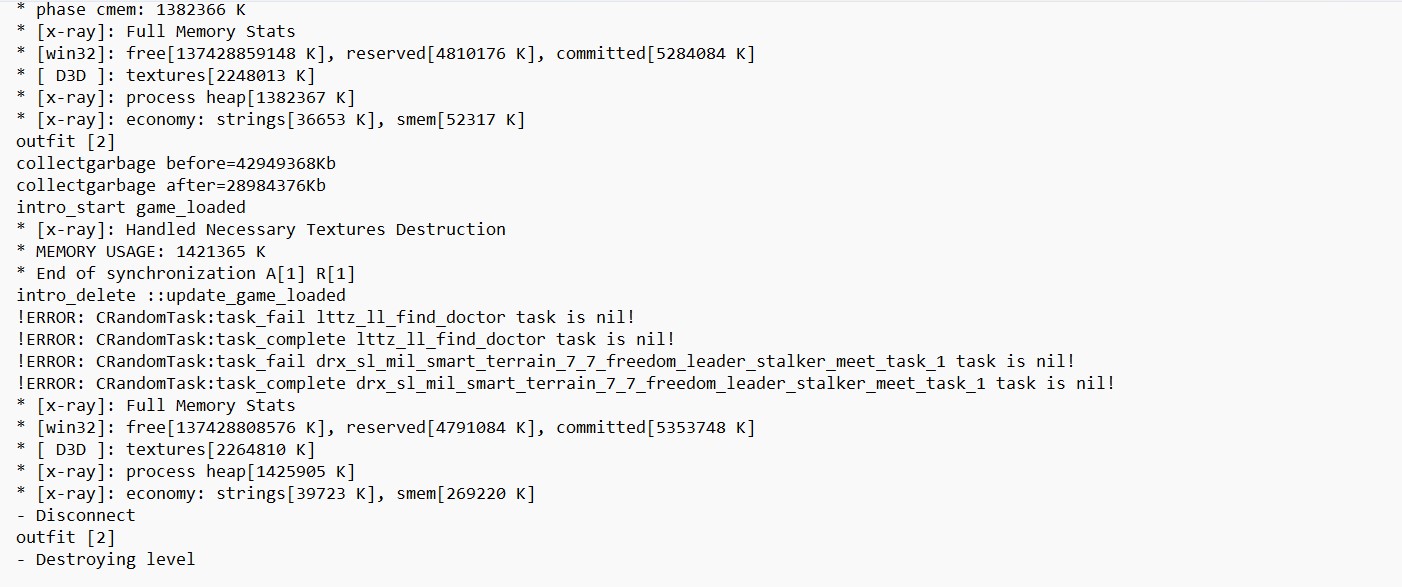This screenshot has width=1402, height=587.
Task: Click the process heap[1382367 K] line
Action: [x=186, y=98]
